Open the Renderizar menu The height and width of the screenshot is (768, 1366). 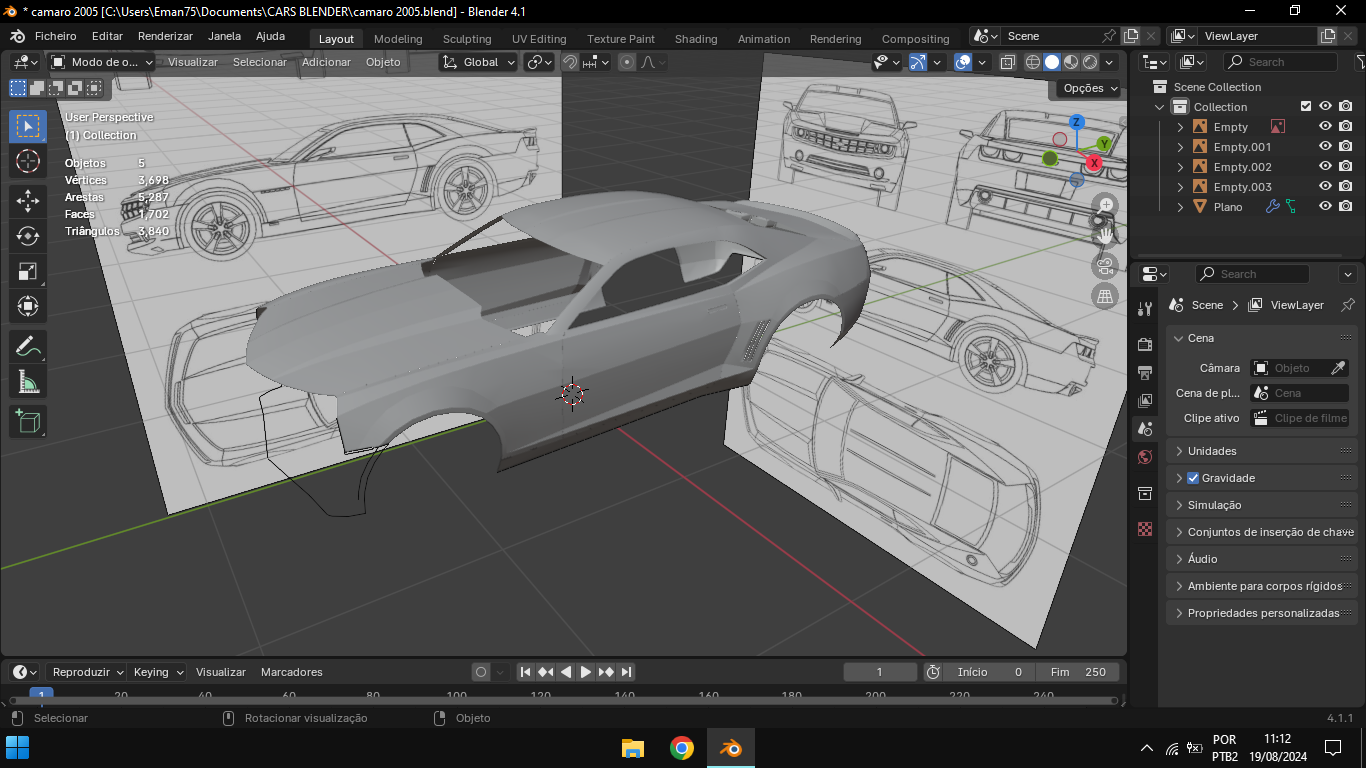tap(165, 36)
